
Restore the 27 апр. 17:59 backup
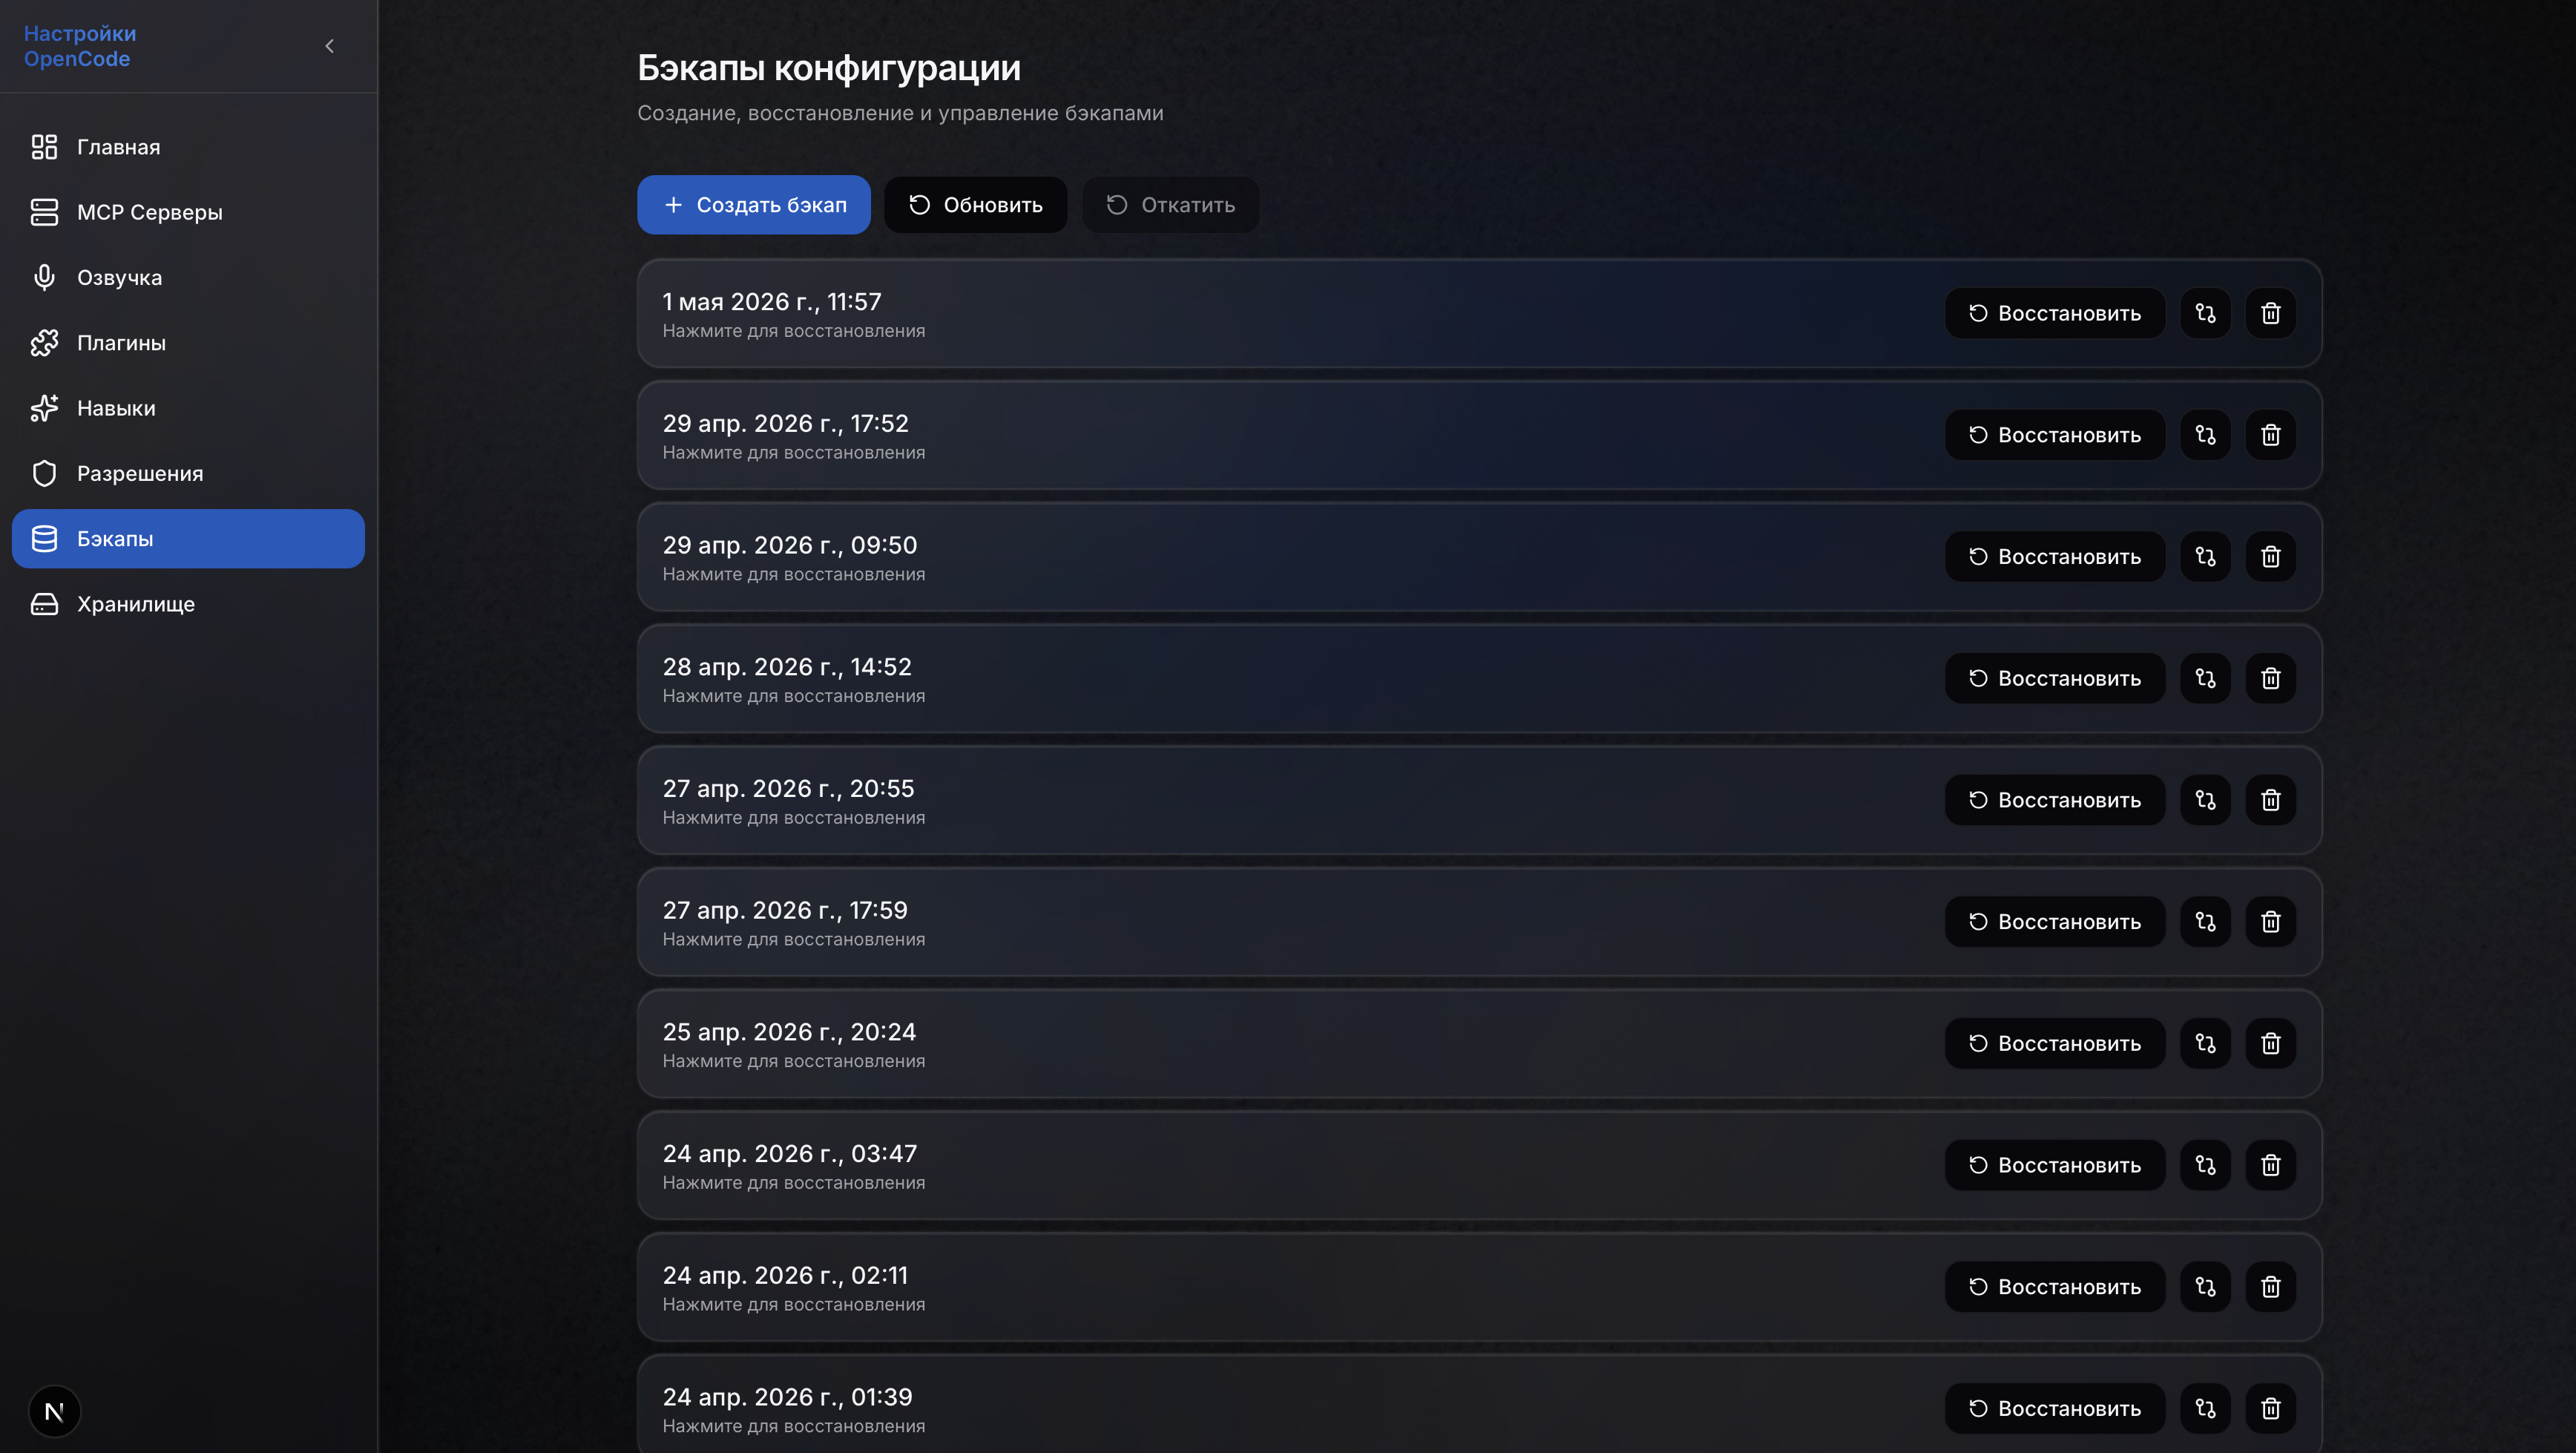click(2055, 922)
